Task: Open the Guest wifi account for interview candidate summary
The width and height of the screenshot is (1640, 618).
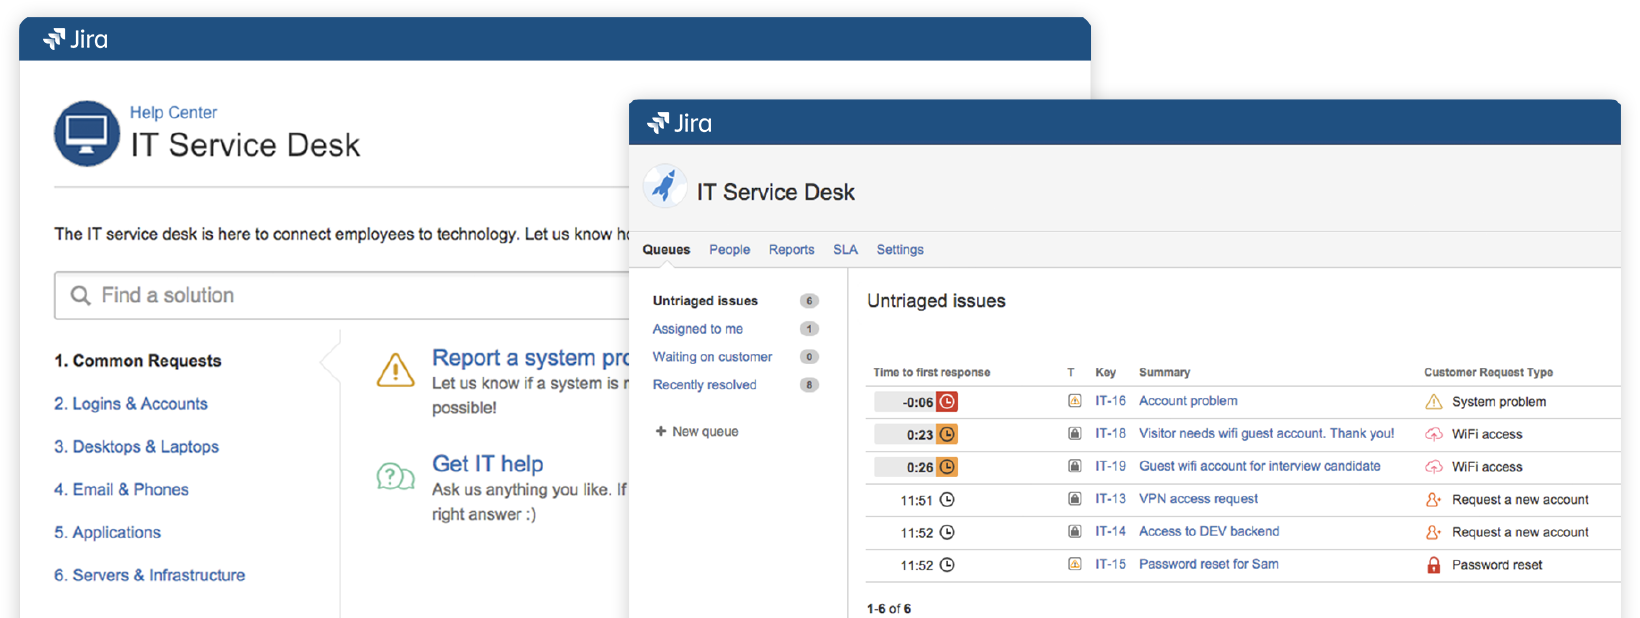Action: (x=1259, y=466)
